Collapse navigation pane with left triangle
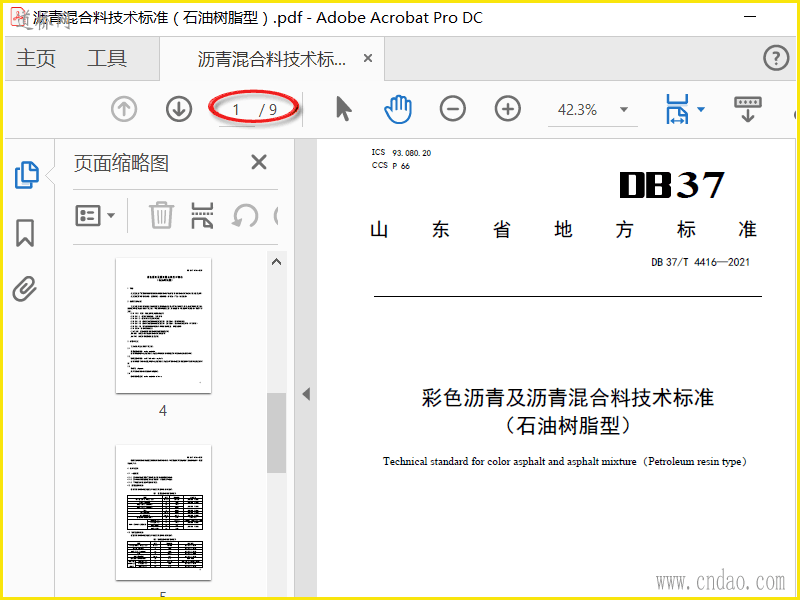This screenshot has width=800, height=600. click(306, 394)
